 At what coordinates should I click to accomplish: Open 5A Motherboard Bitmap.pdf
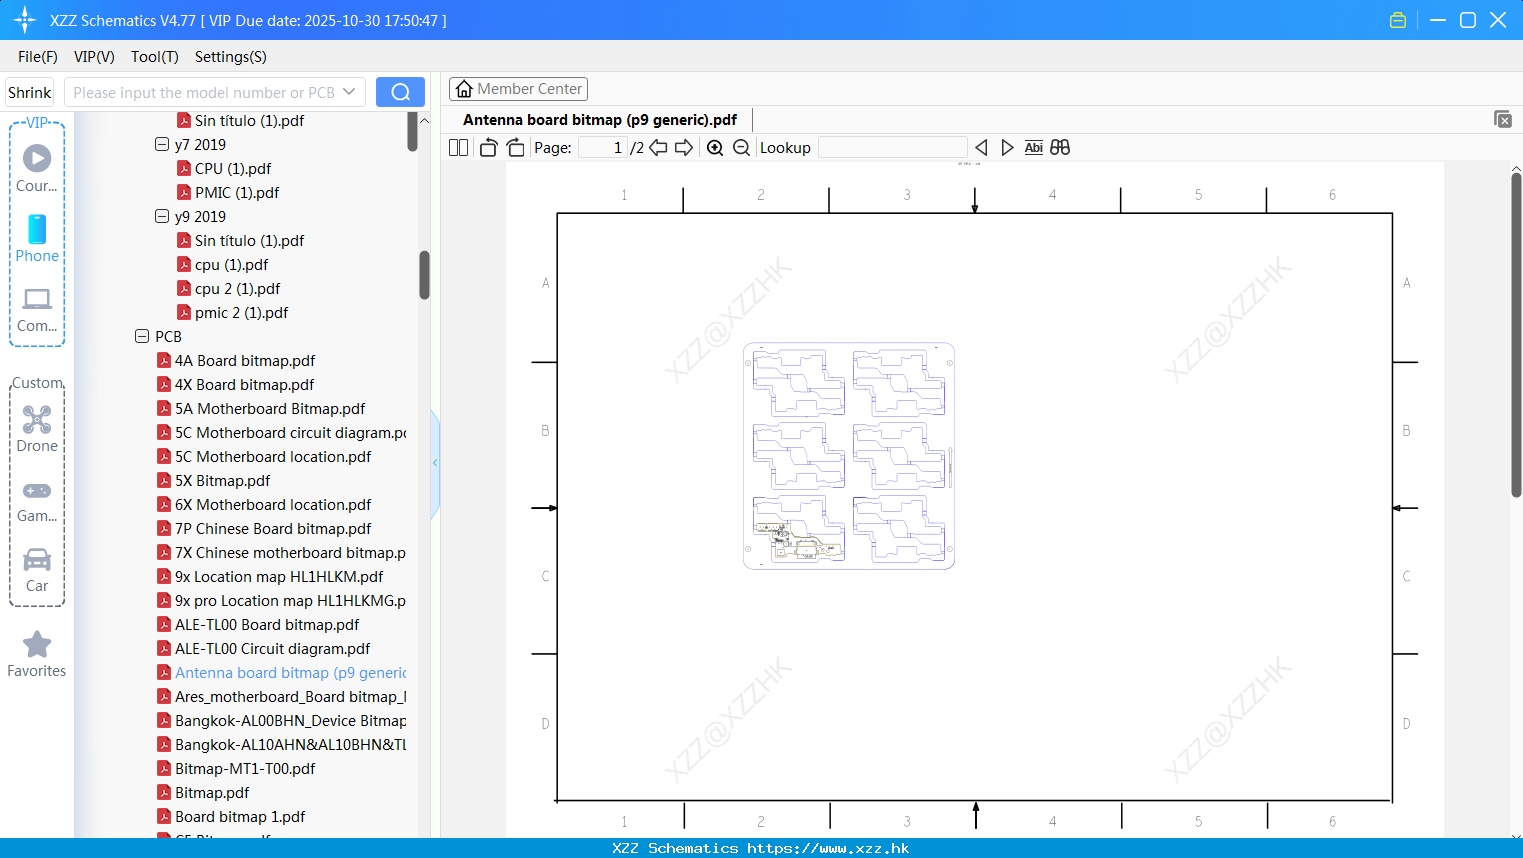[x=270, y=408]
